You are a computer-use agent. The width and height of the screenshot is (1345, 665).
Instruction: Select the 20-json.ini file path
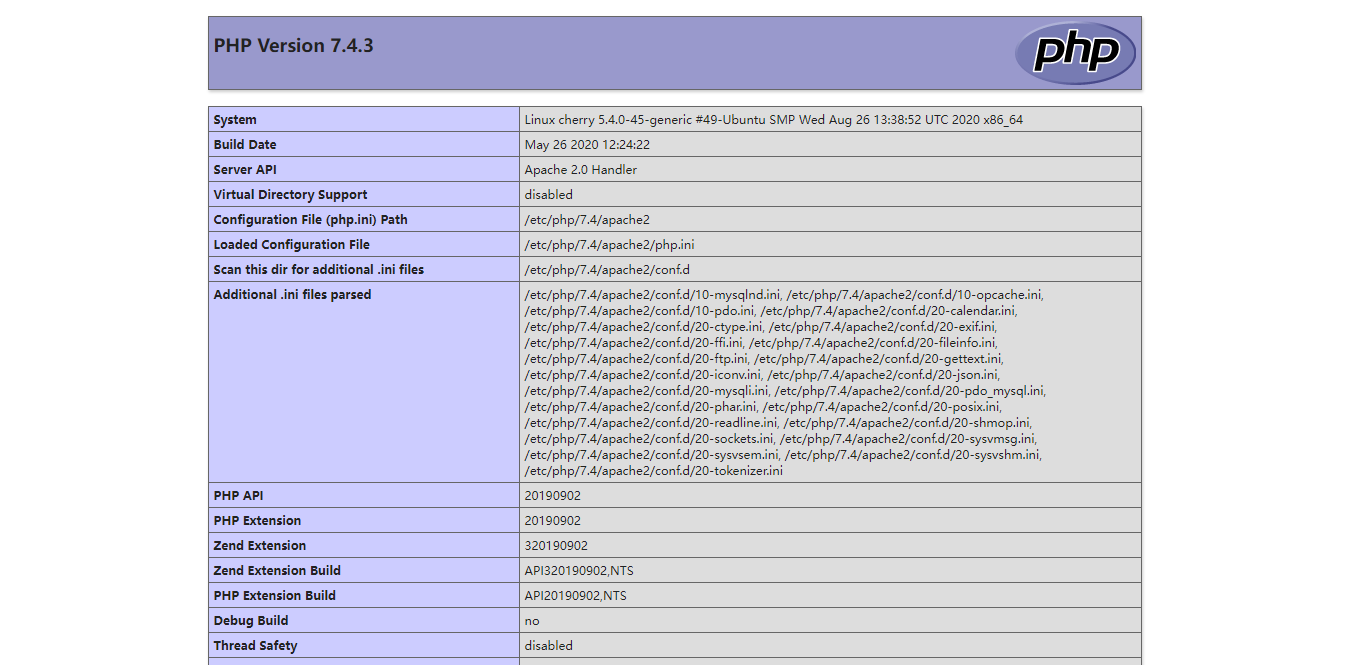pos(883,375)
